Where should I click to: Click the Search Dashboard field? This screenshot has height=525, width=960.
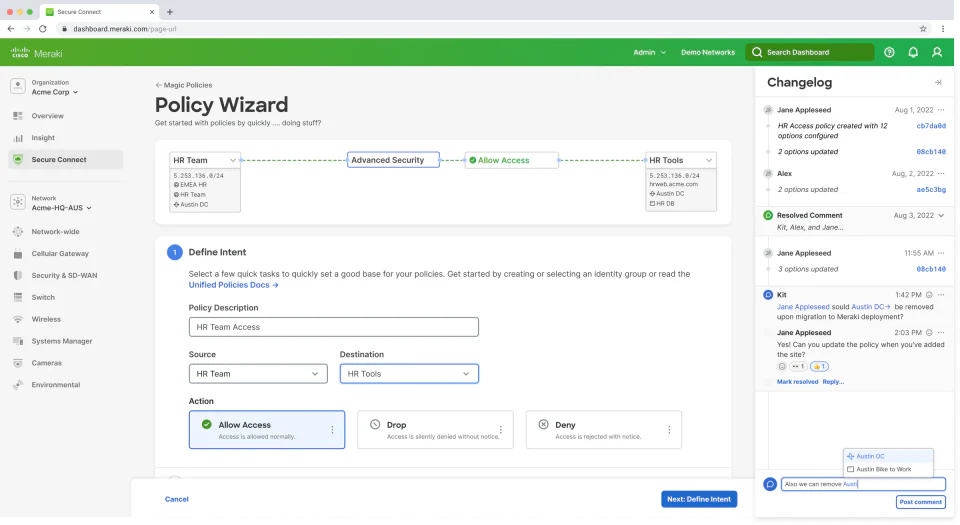[809, 53]
